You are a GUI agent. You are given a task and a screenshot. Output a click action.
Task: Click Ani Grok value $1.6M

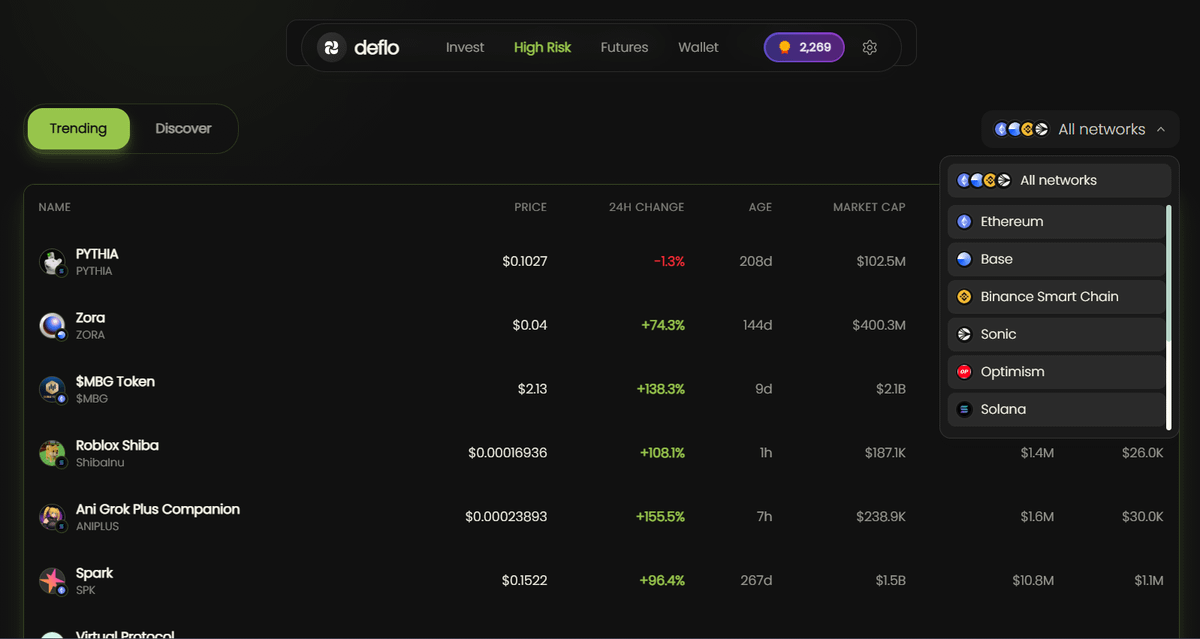(1037, 517)
